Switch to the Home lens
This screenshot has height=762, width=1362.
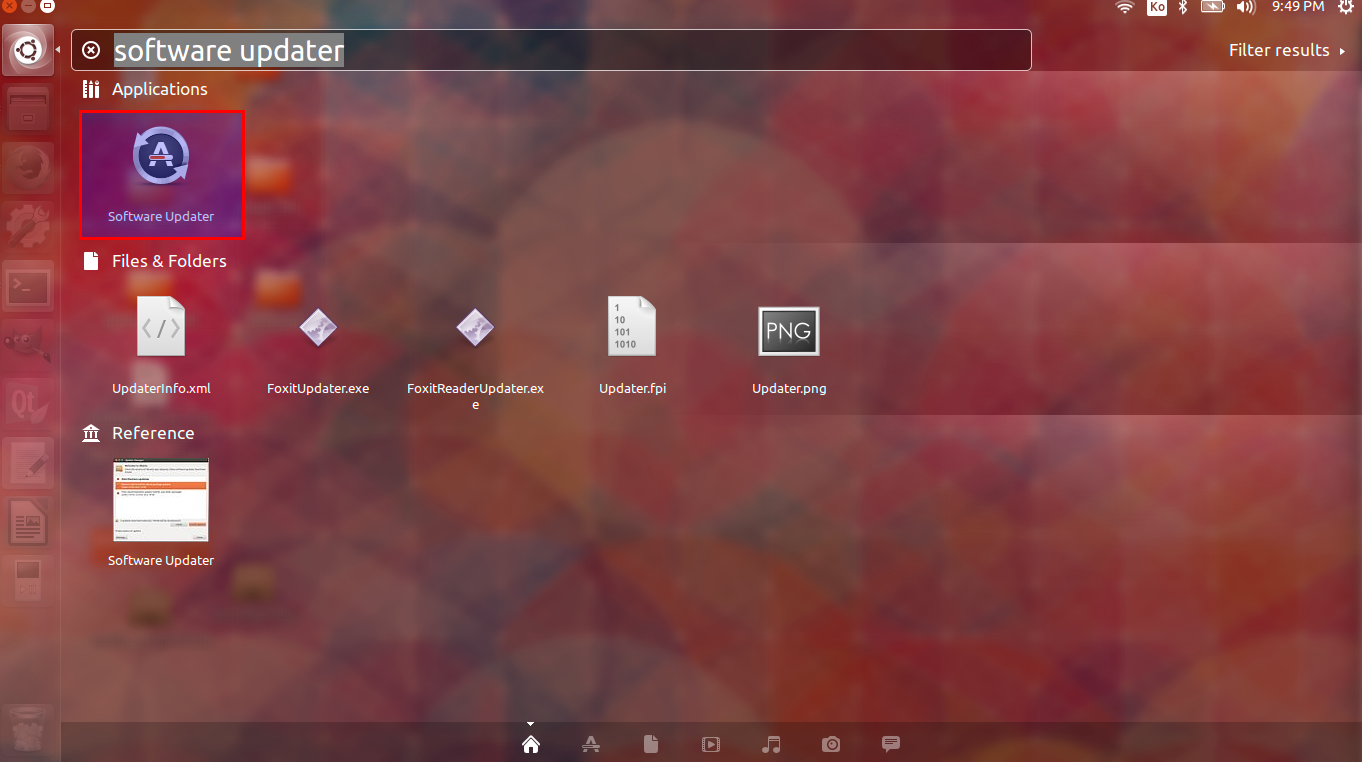[x=531, y=744]
